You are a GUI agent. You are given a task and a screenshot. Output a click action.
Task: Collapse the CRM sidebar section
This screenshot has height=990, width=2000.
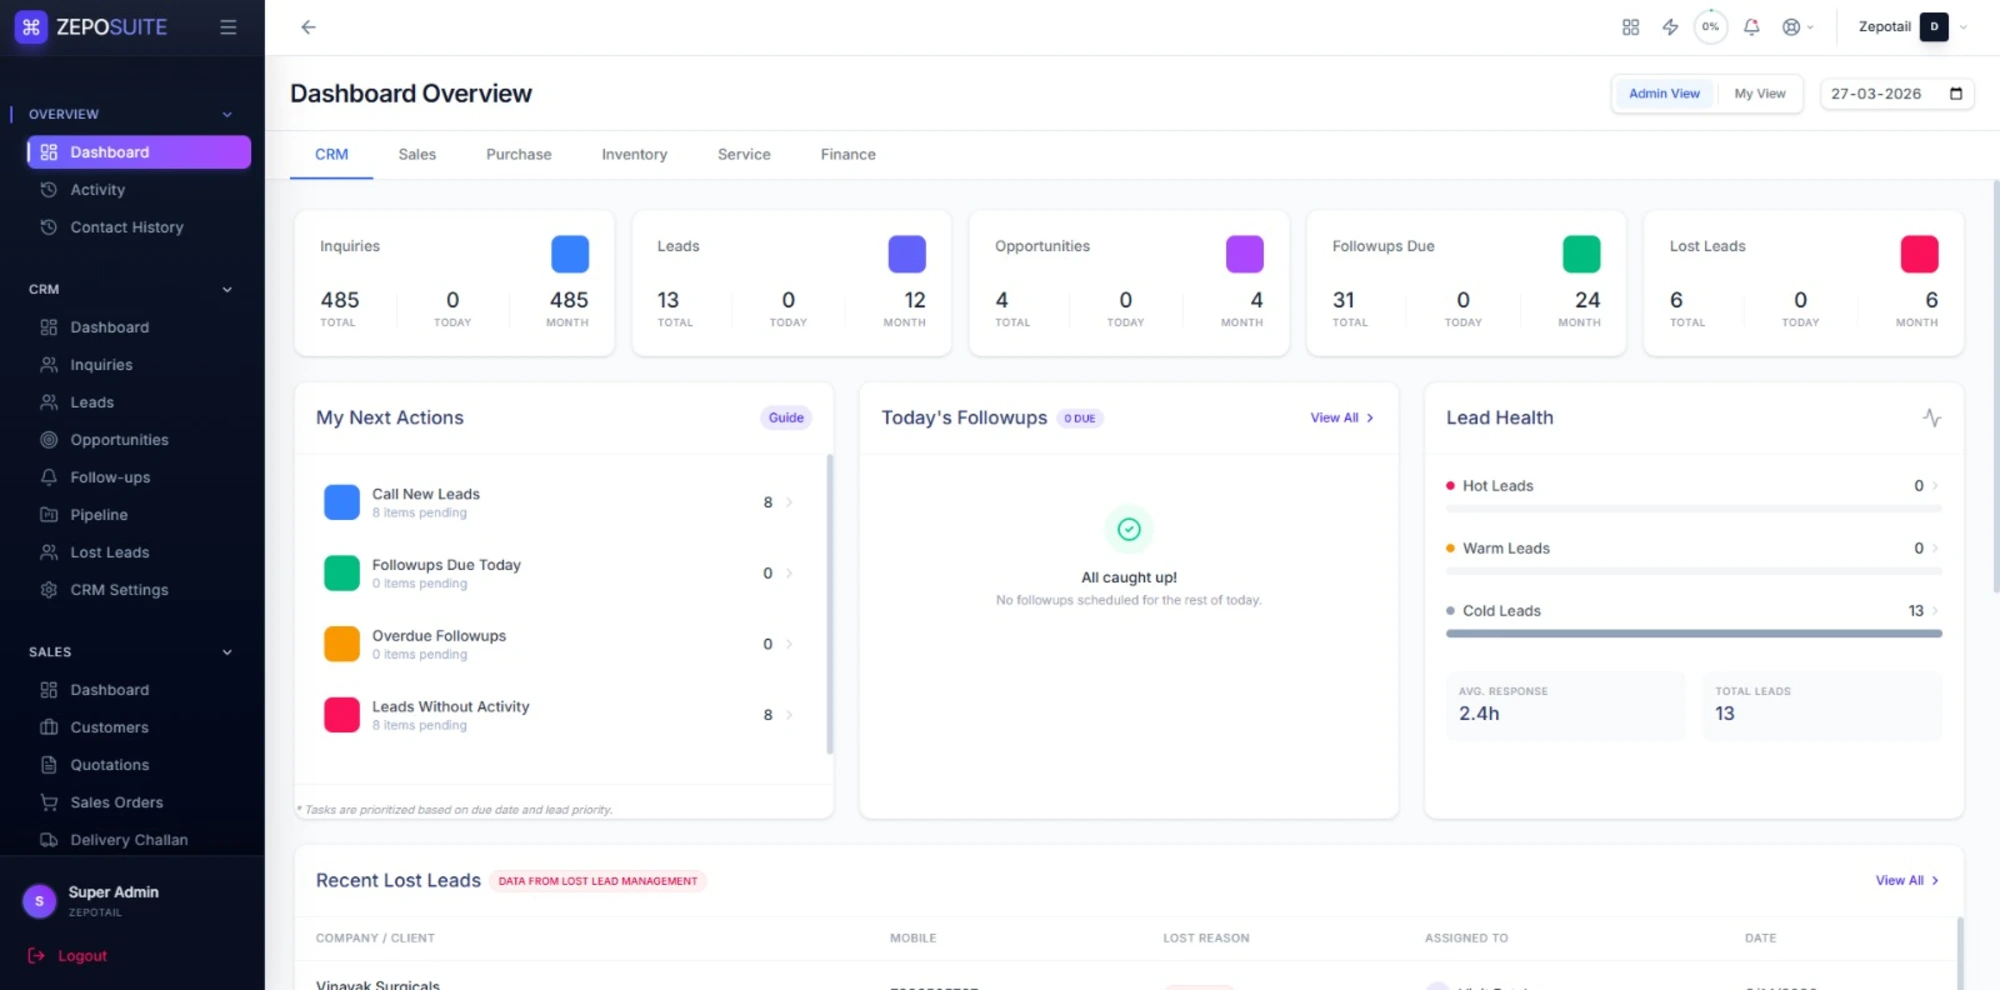(227, 290)
